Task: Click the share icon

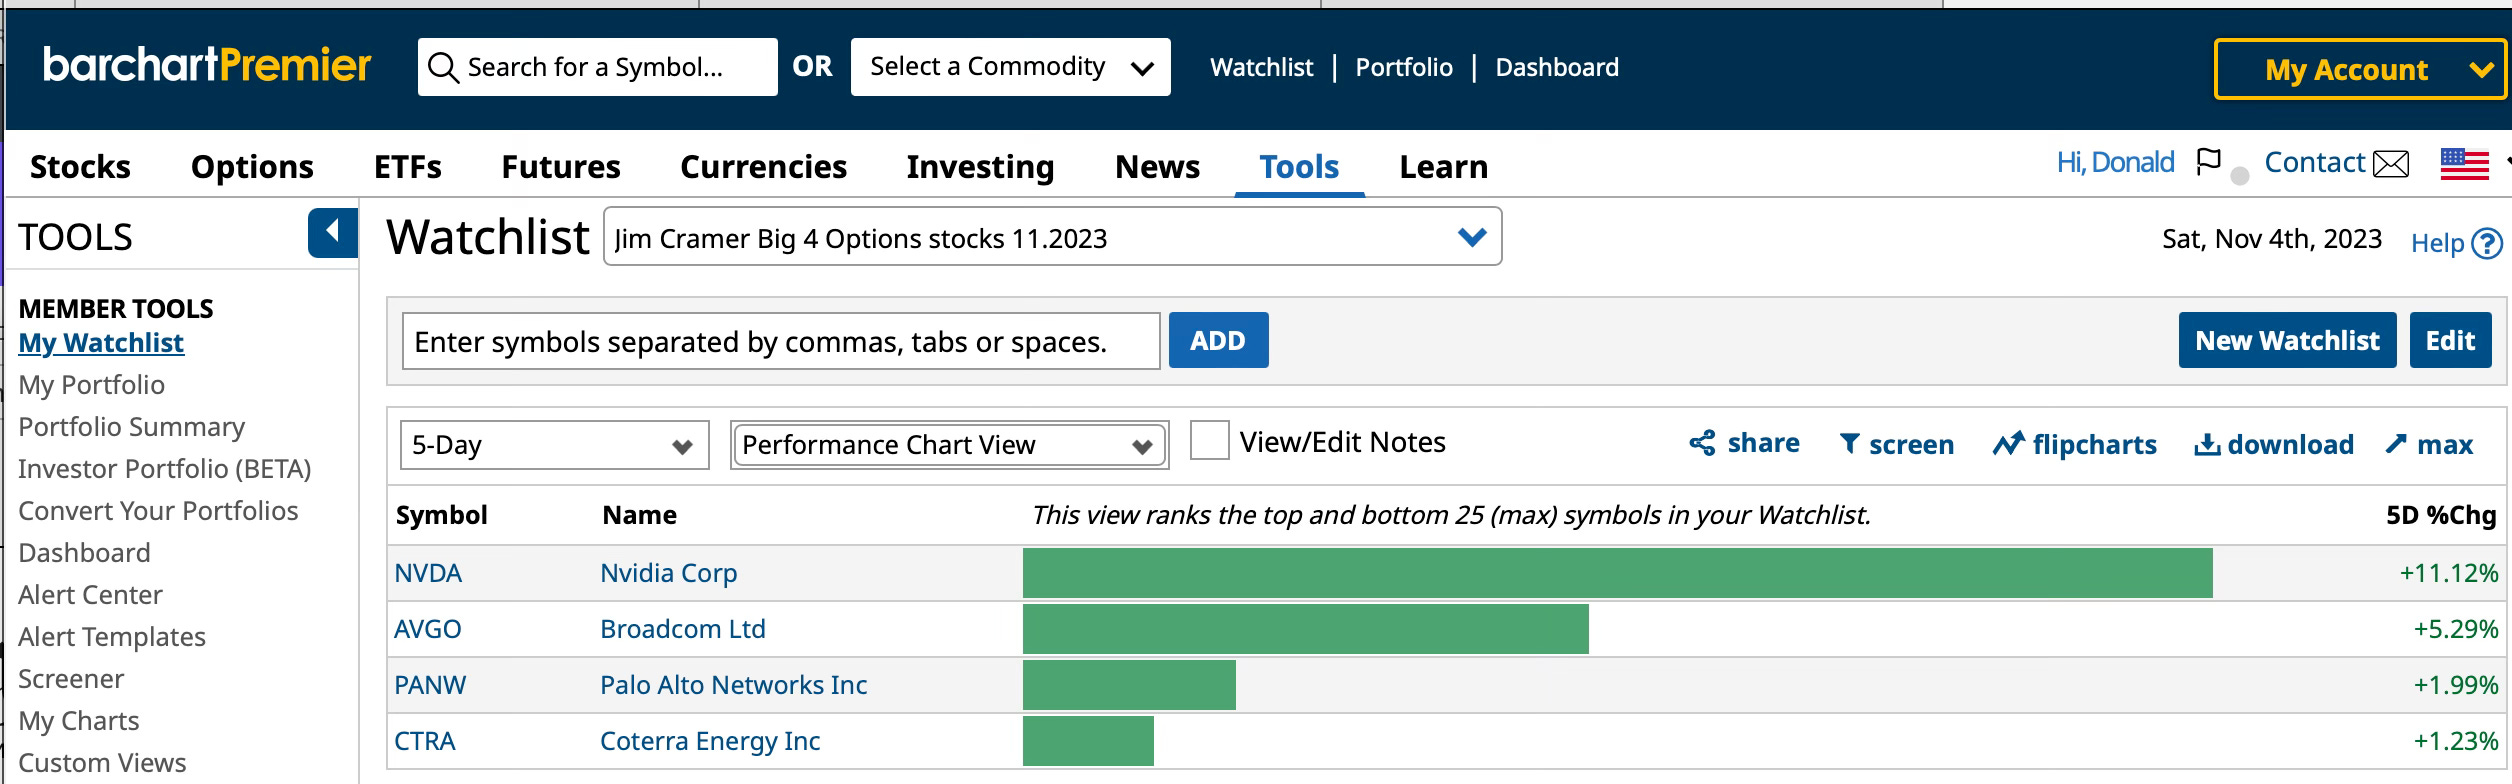Action: (1702, 443)
